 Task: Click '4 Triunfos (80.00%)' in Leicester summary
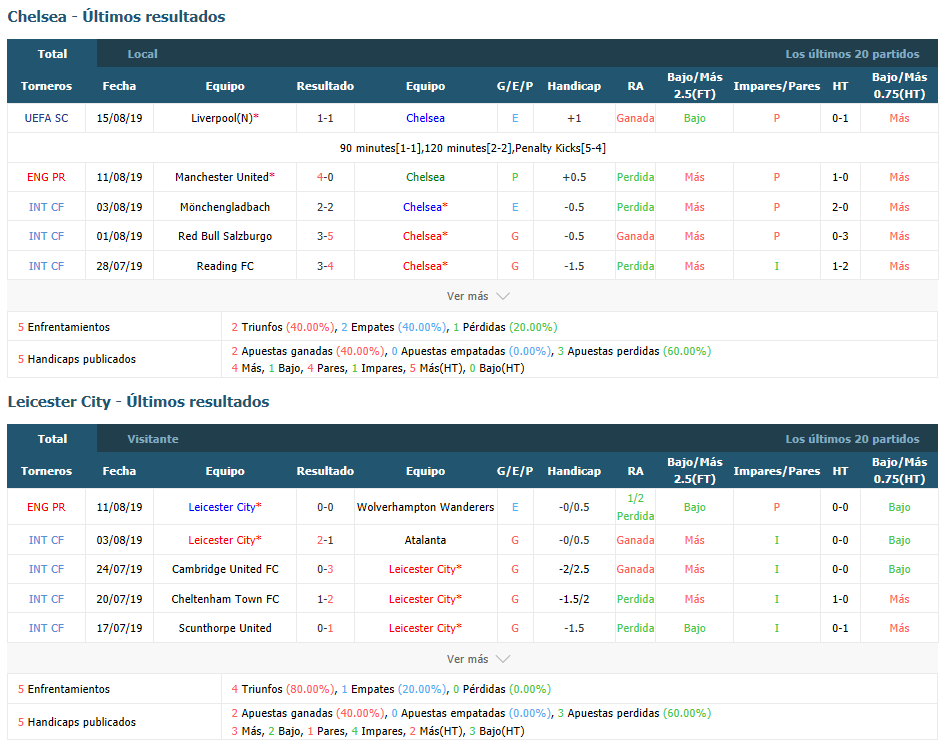pyautogui.click(x=283, y=688)
